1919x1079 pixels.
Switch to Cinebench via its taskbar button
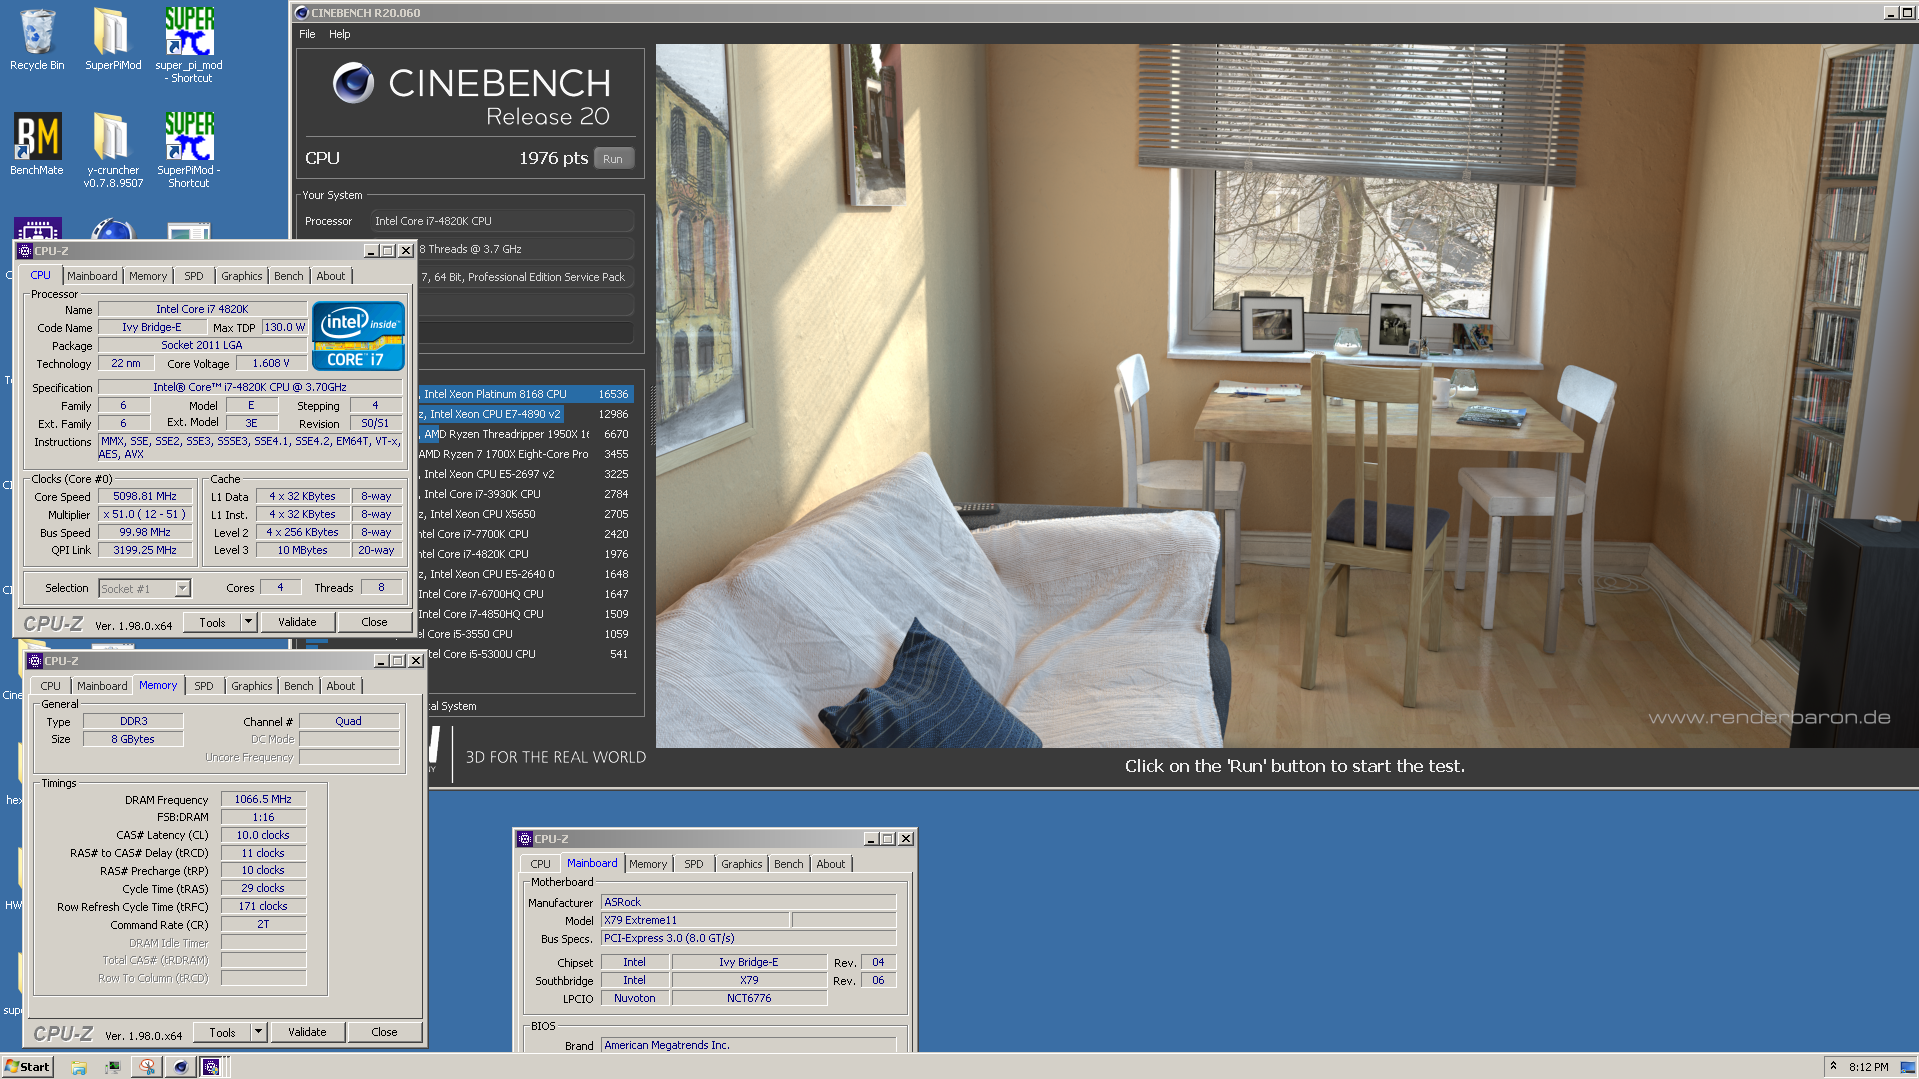[x=180, y=1067]
